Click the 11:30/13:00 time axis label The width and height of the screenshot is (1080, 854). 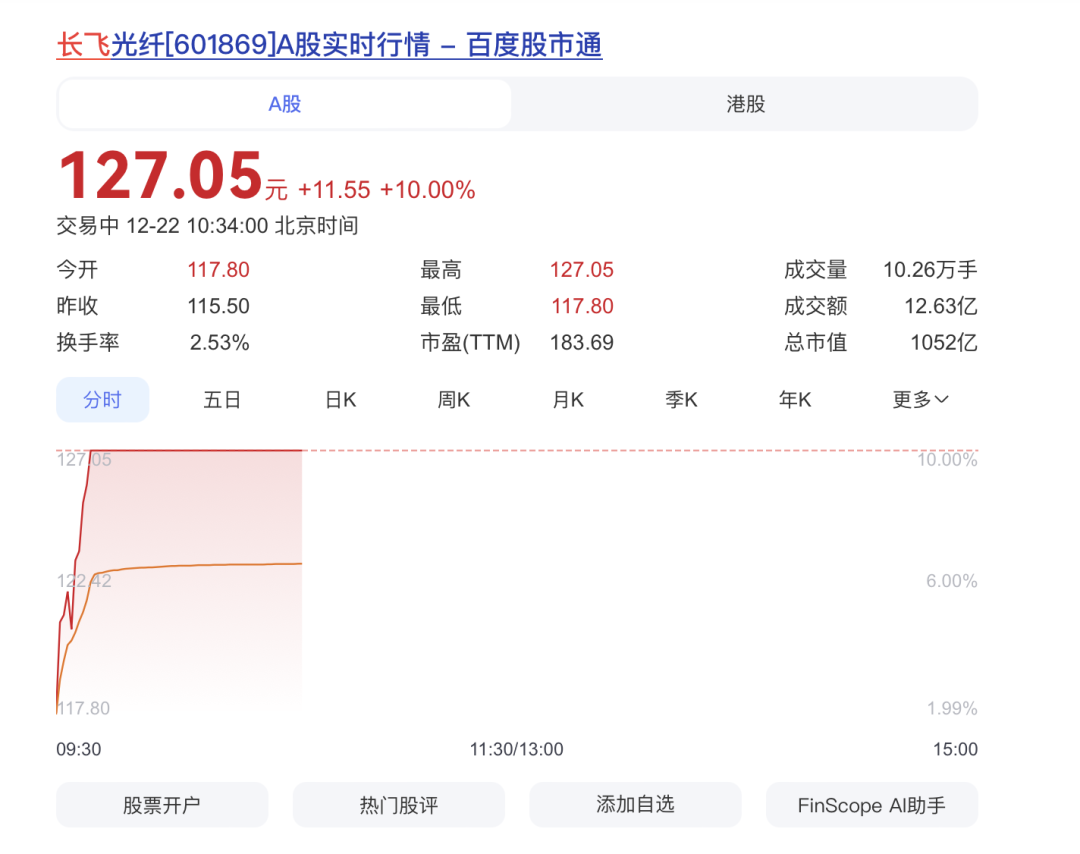click(517, 749)
